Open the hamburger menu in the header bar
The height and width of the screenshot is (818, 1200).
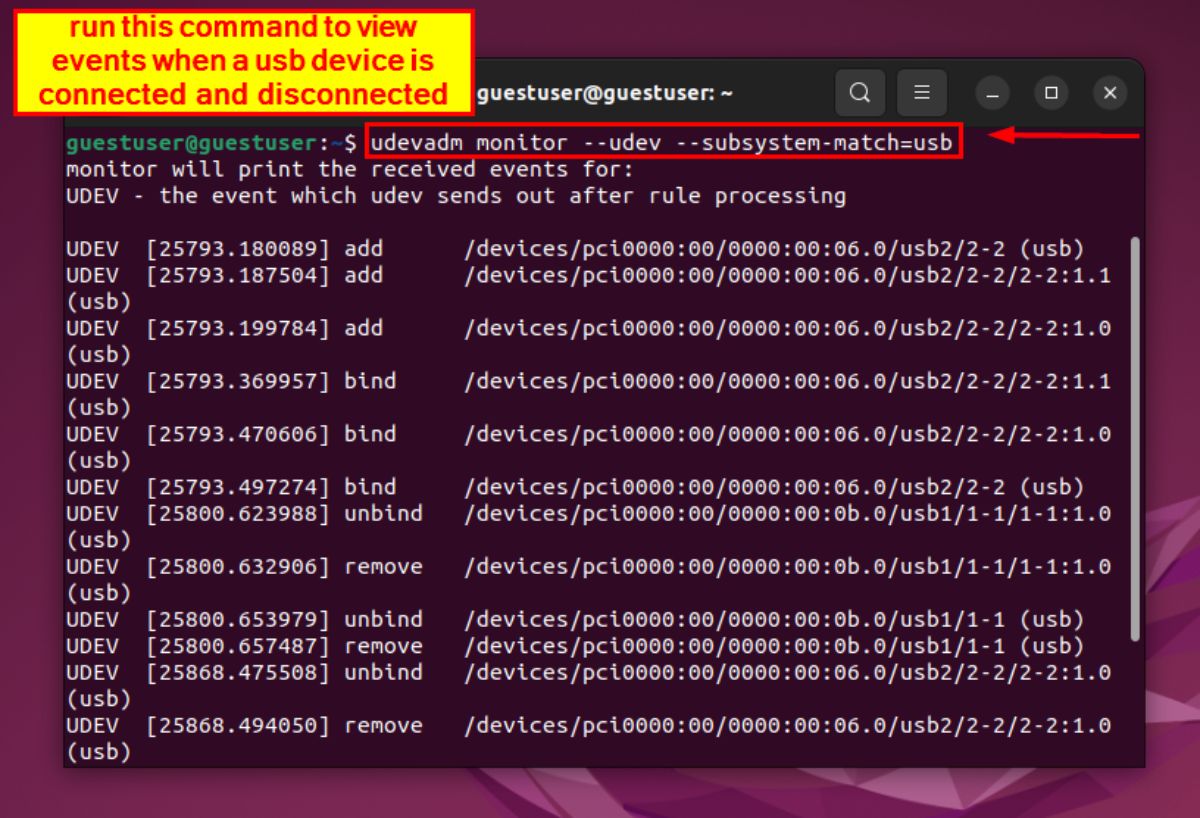click(x=922, y=92)
